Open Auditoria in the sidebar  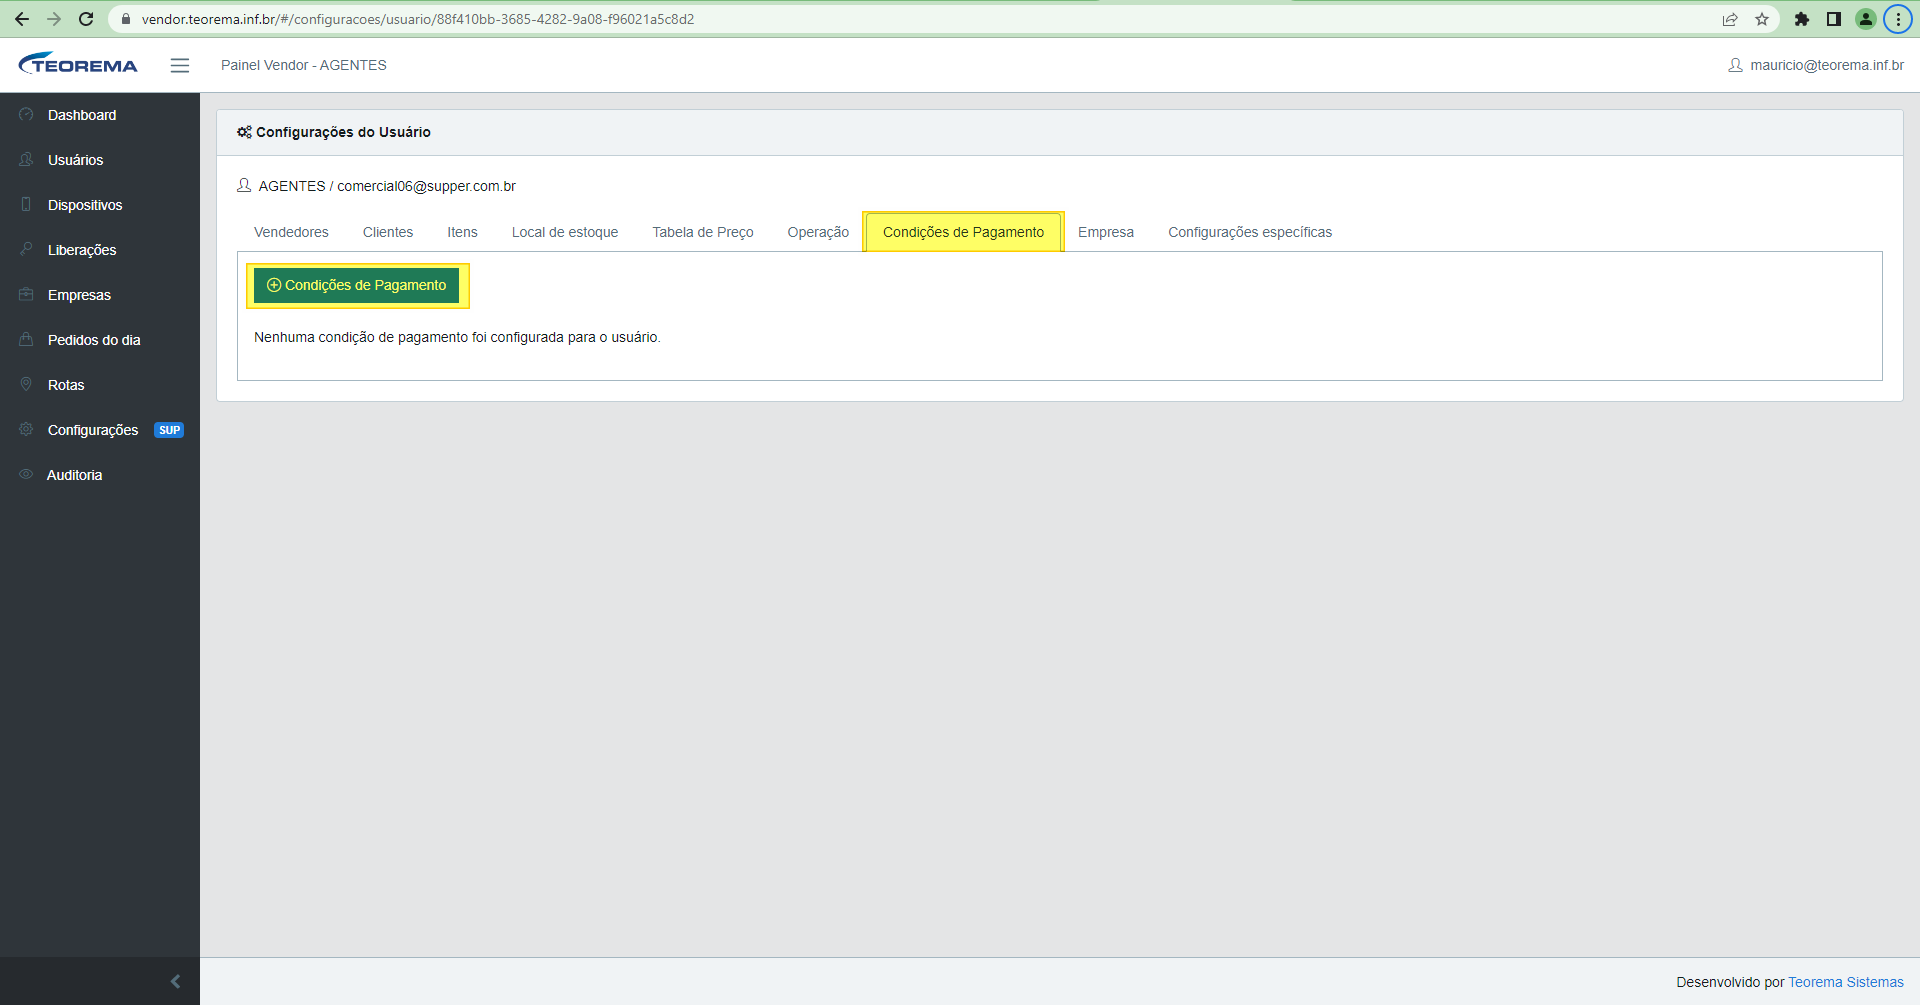pyautogui.click(x=100, y=475)
